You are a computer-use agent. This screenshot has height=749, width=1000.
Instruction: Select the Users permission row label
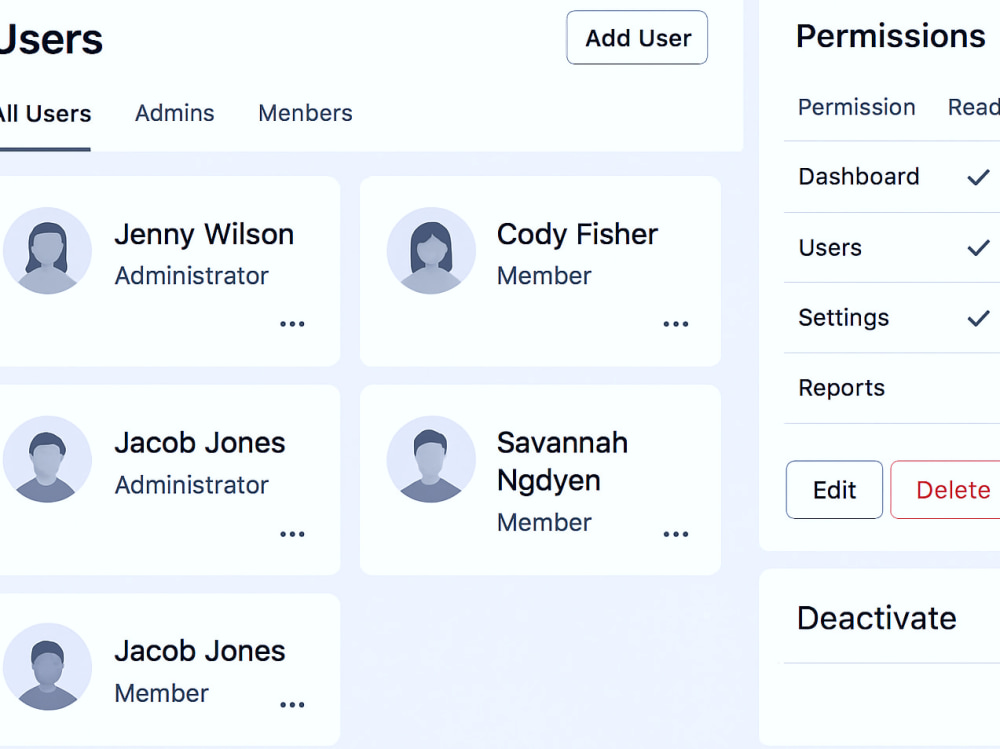pyautogui.click(x=830, y=248)
